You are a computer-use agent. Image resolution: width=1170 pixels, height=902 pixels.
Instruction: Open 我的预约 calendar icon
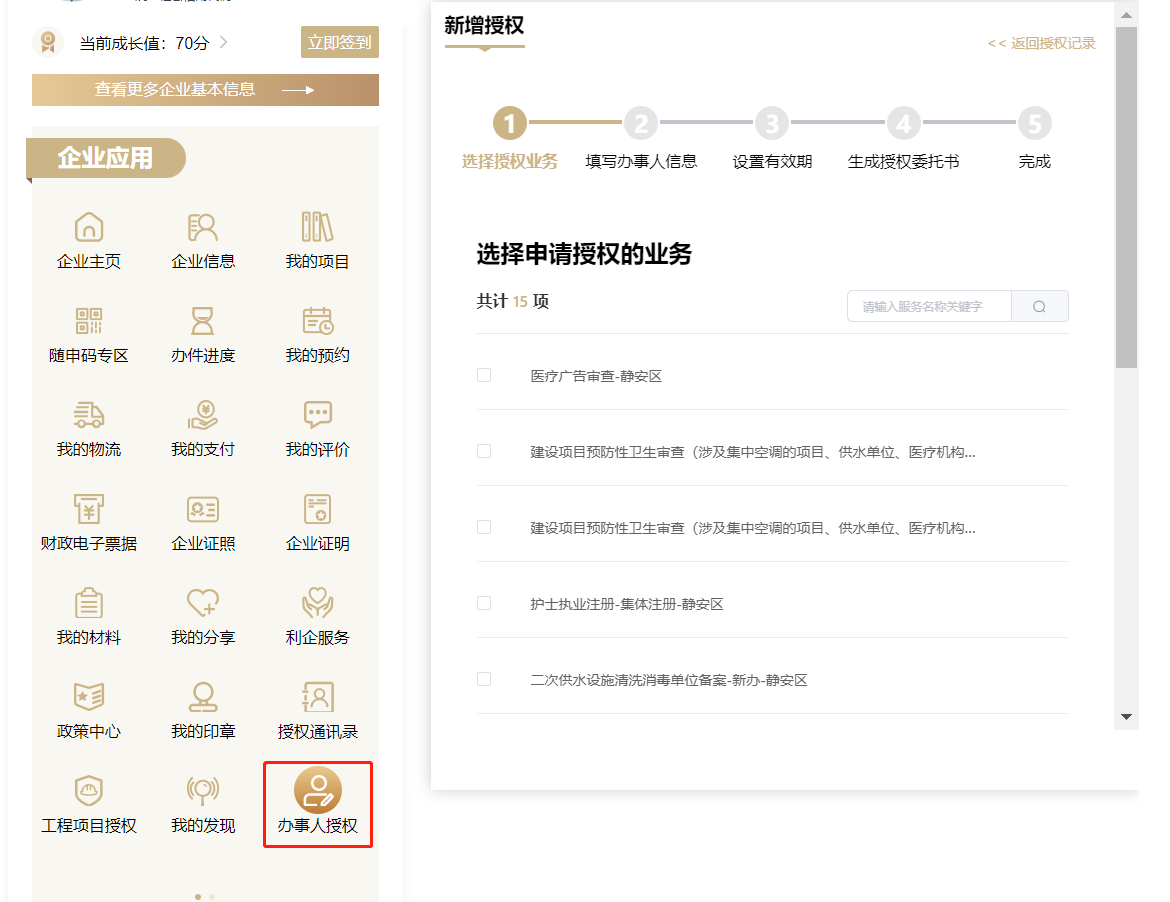coord(317,322)
